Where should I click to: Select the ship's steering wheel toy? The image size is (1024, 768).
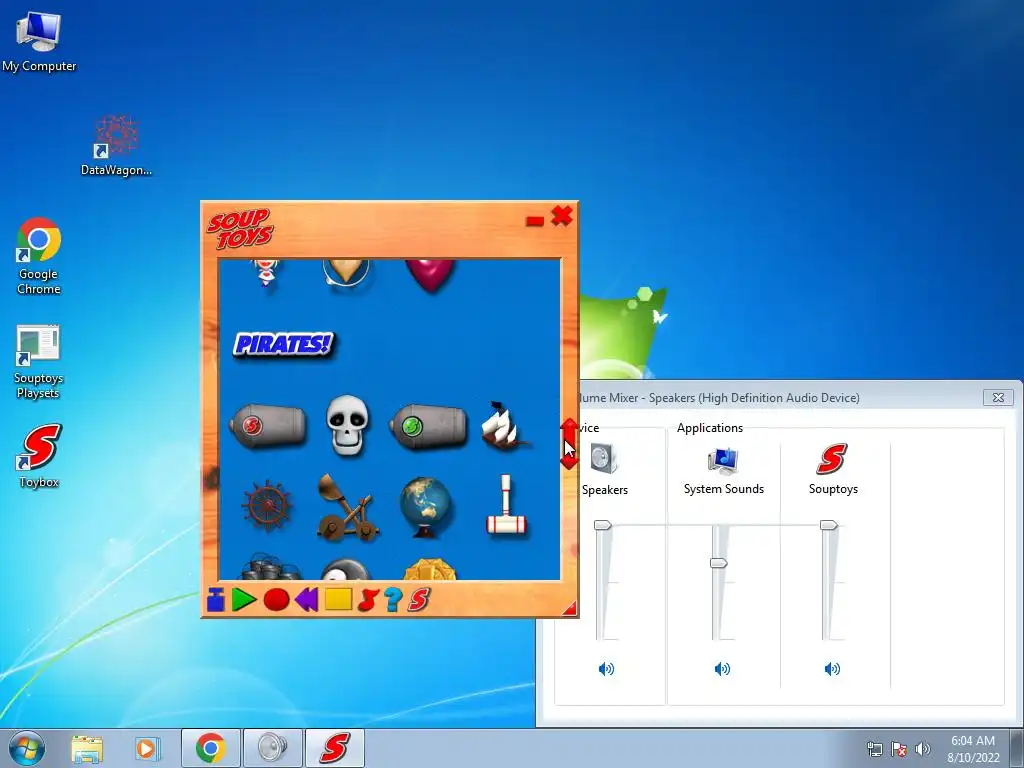pos(266,506)
